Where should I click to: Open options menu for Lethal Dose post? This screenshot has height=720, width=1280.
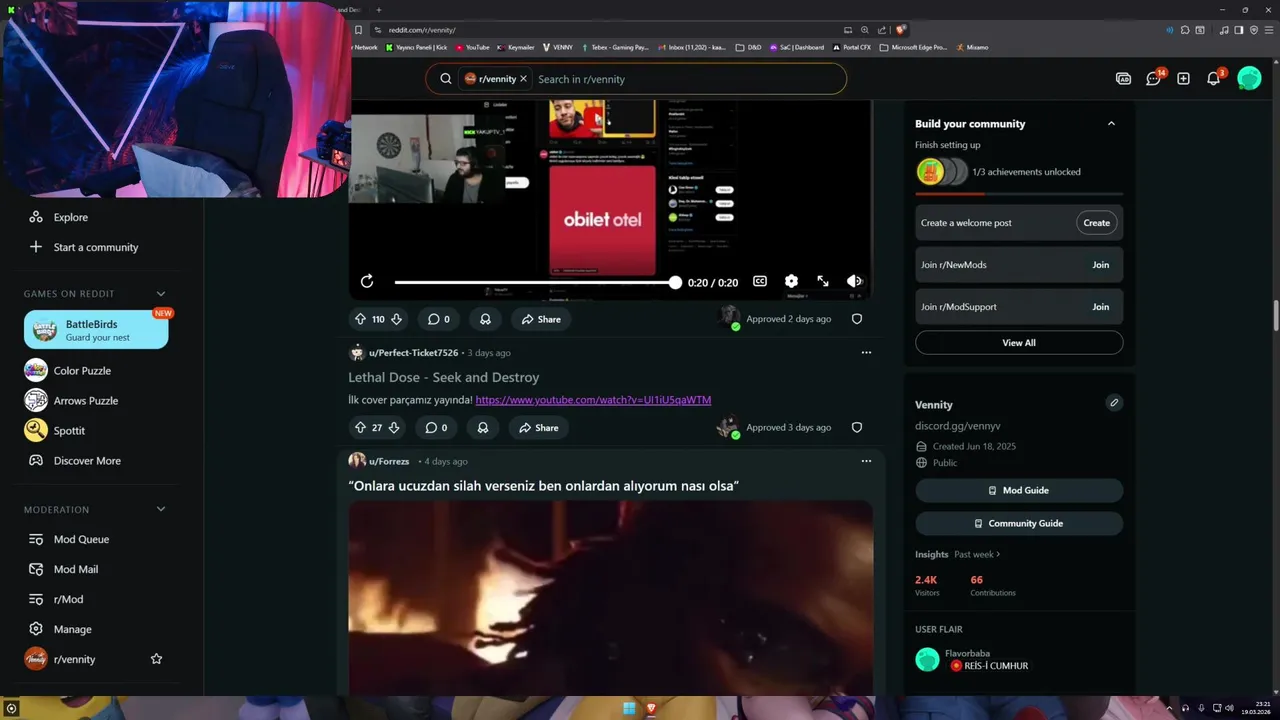pyautogui.click(x=866, y=353)
